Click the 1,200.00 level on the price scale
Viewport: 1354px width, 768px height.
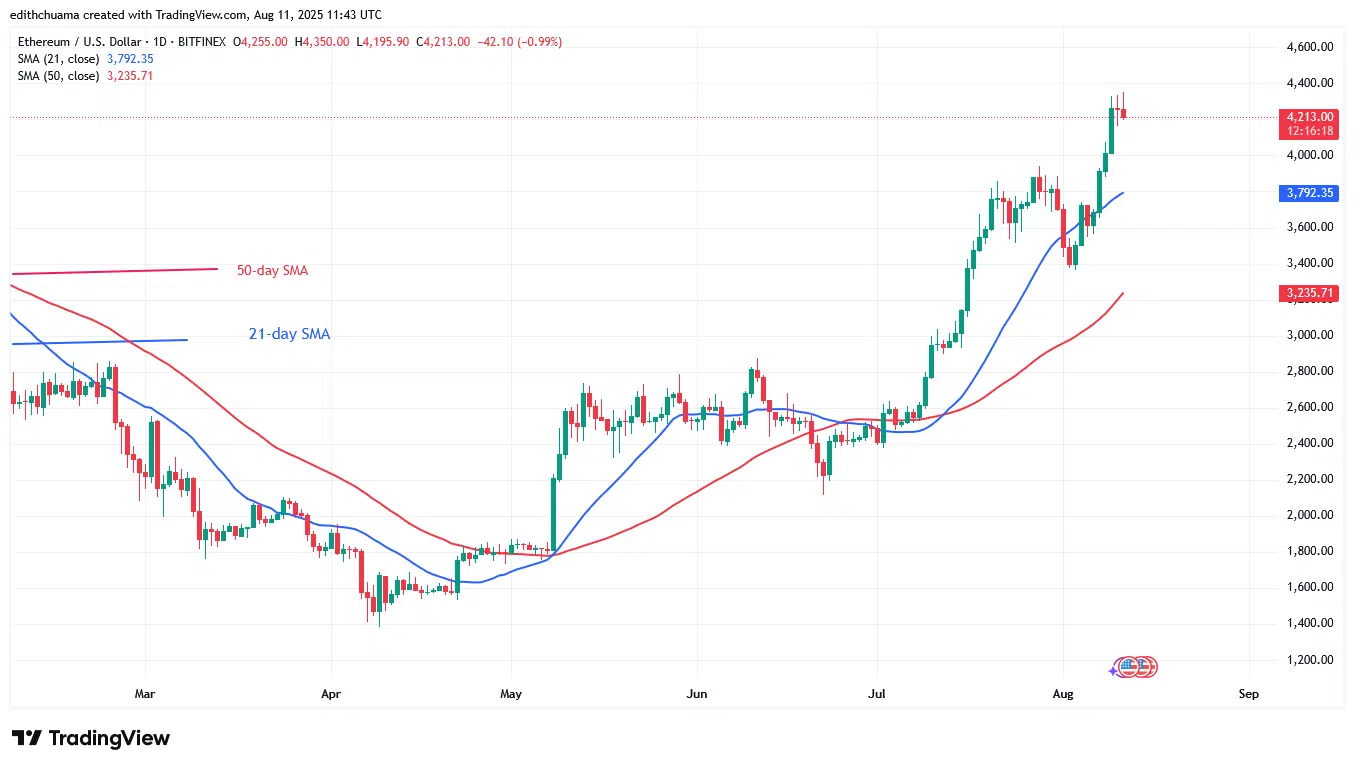point(1309,660)
